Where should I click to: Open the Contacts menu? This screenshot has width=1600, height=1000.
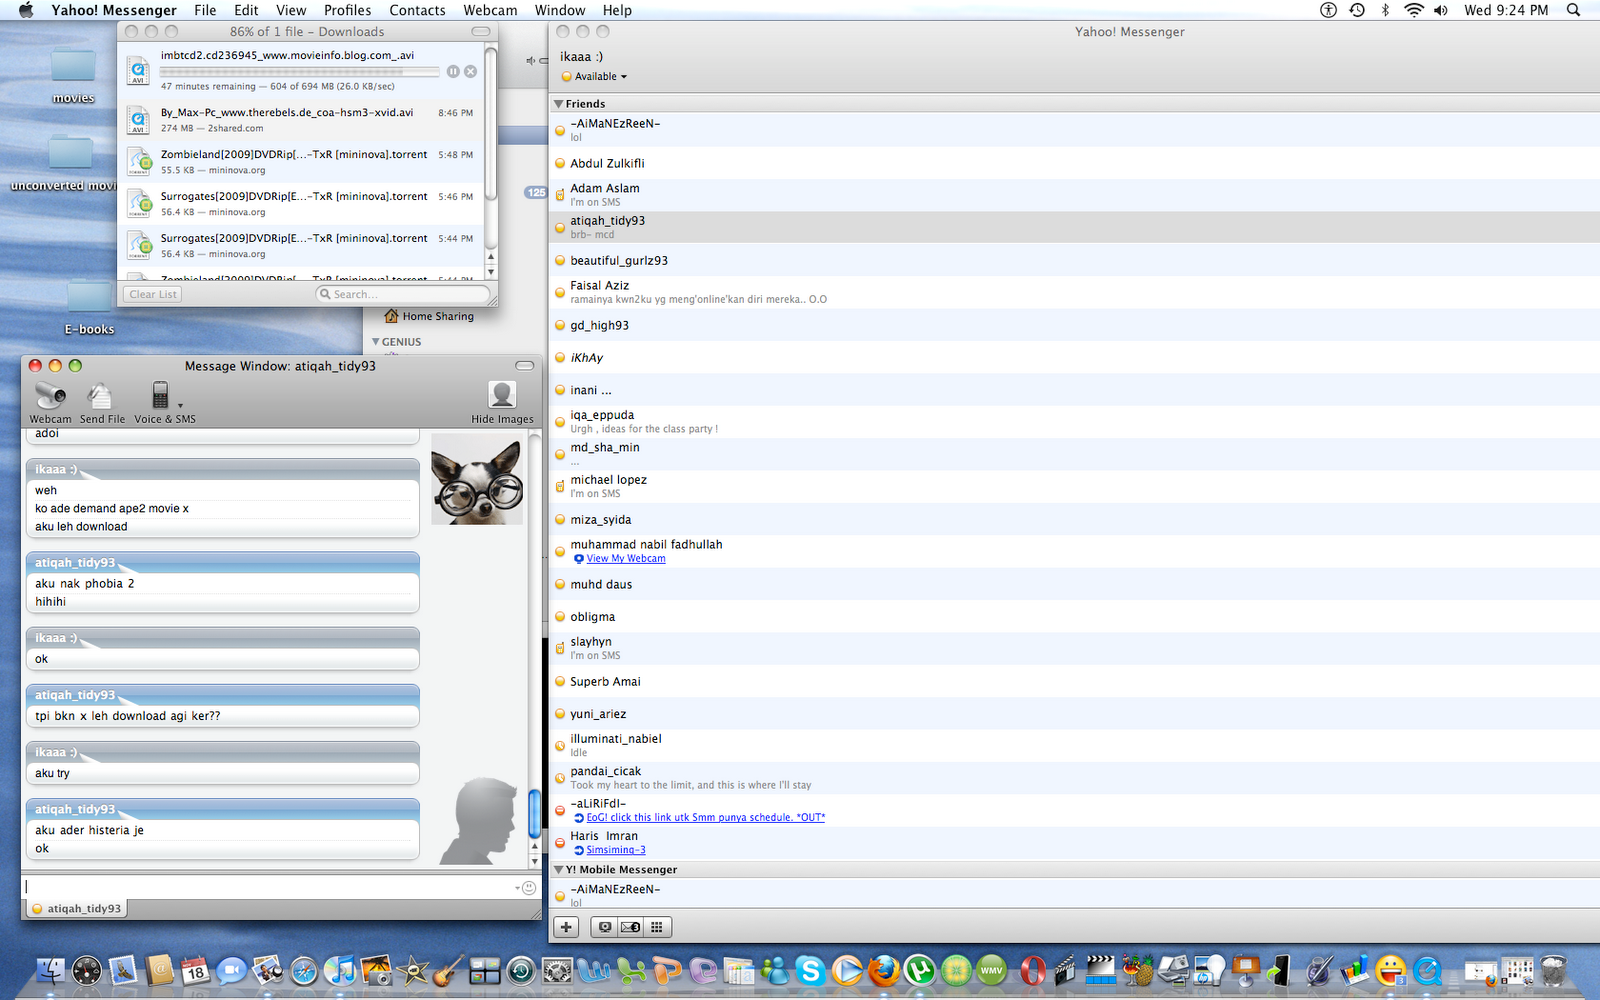click(417, 10)
